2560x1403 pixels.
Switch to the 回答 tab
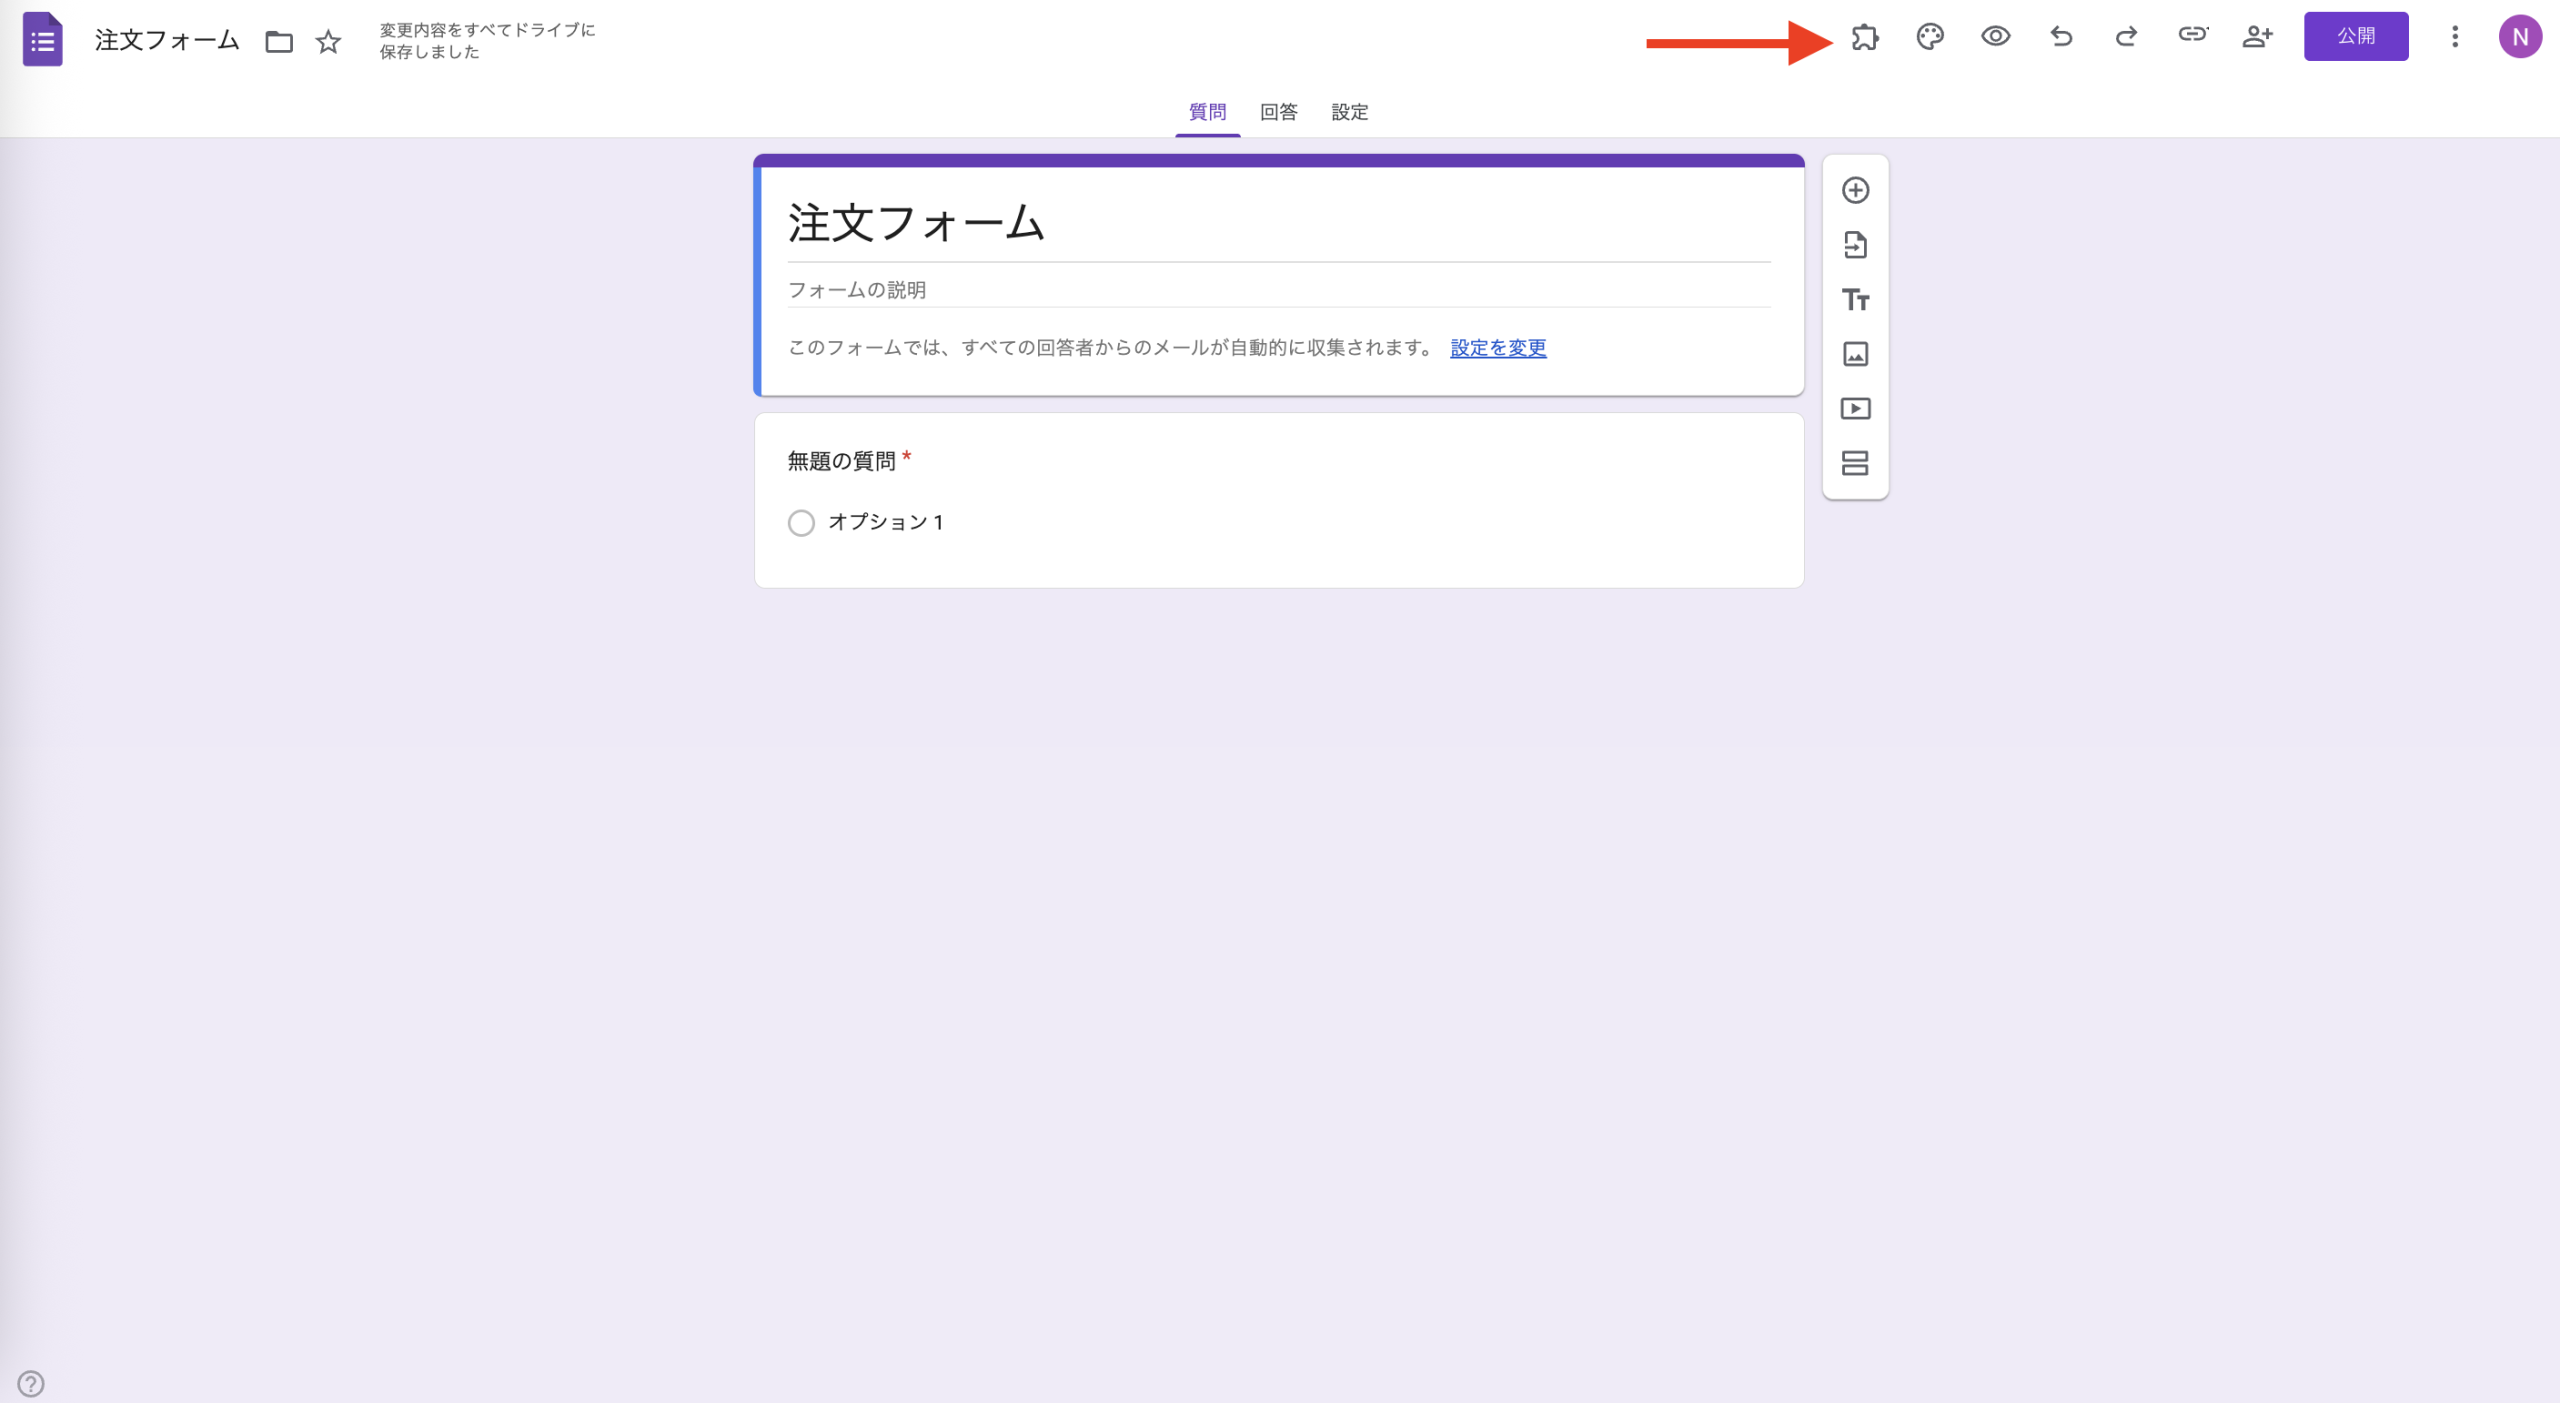[x=1277, y=112]
